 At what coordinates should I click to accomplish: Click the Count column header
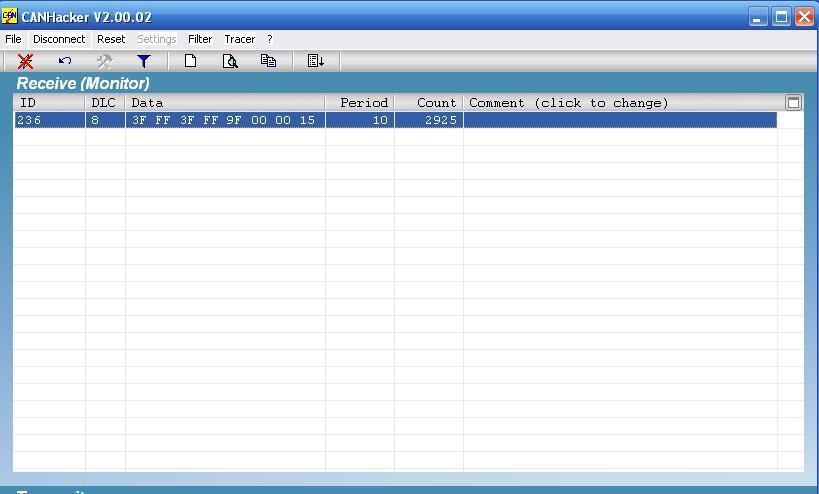click(x=429, y=103)
